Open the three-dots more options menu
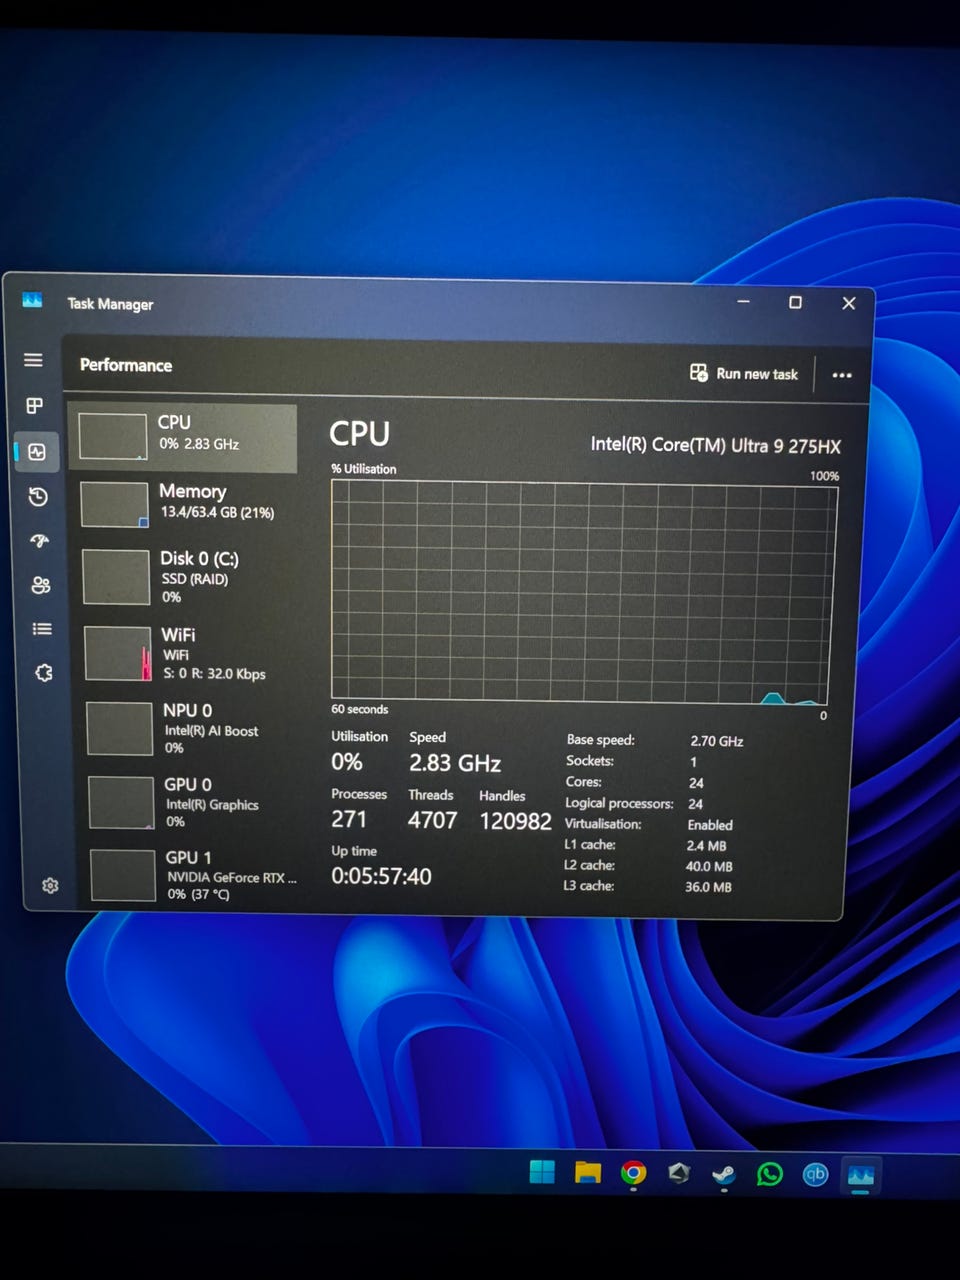This screenshot has width=960, height=1280. (x=842, y=376)
